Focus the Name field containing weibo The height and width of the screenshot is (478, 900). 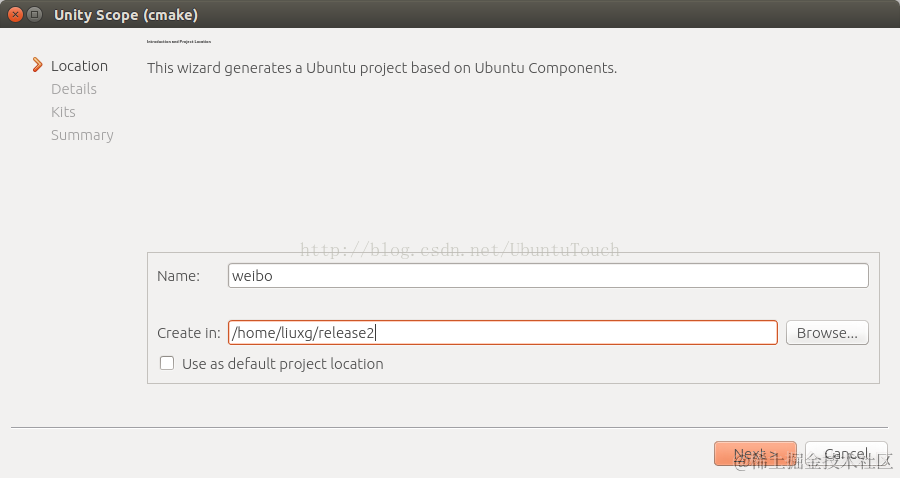point(548,276)
